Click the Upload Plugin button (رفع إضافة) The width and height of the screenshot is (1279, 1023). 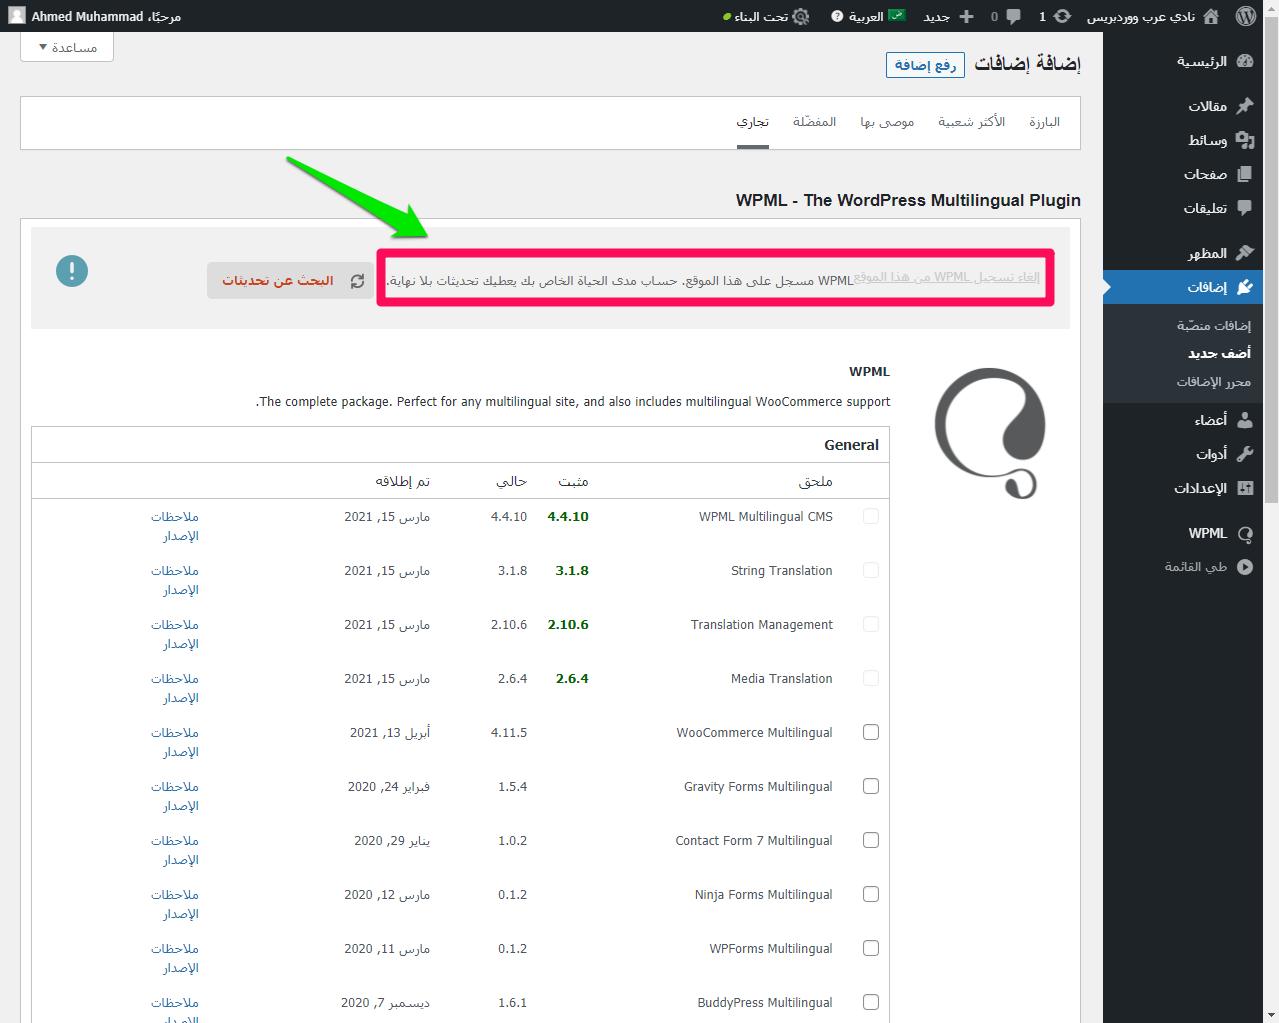coord(925,65)
